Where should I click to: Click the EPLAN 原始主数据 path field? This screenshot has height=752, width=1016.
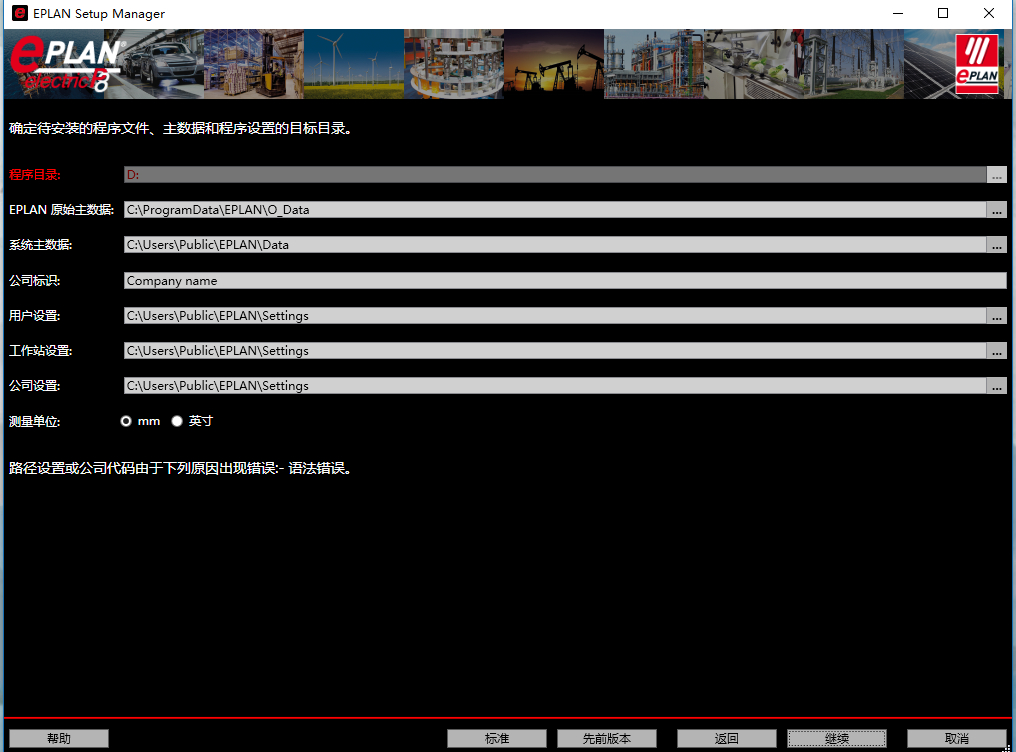coord(555,209)
